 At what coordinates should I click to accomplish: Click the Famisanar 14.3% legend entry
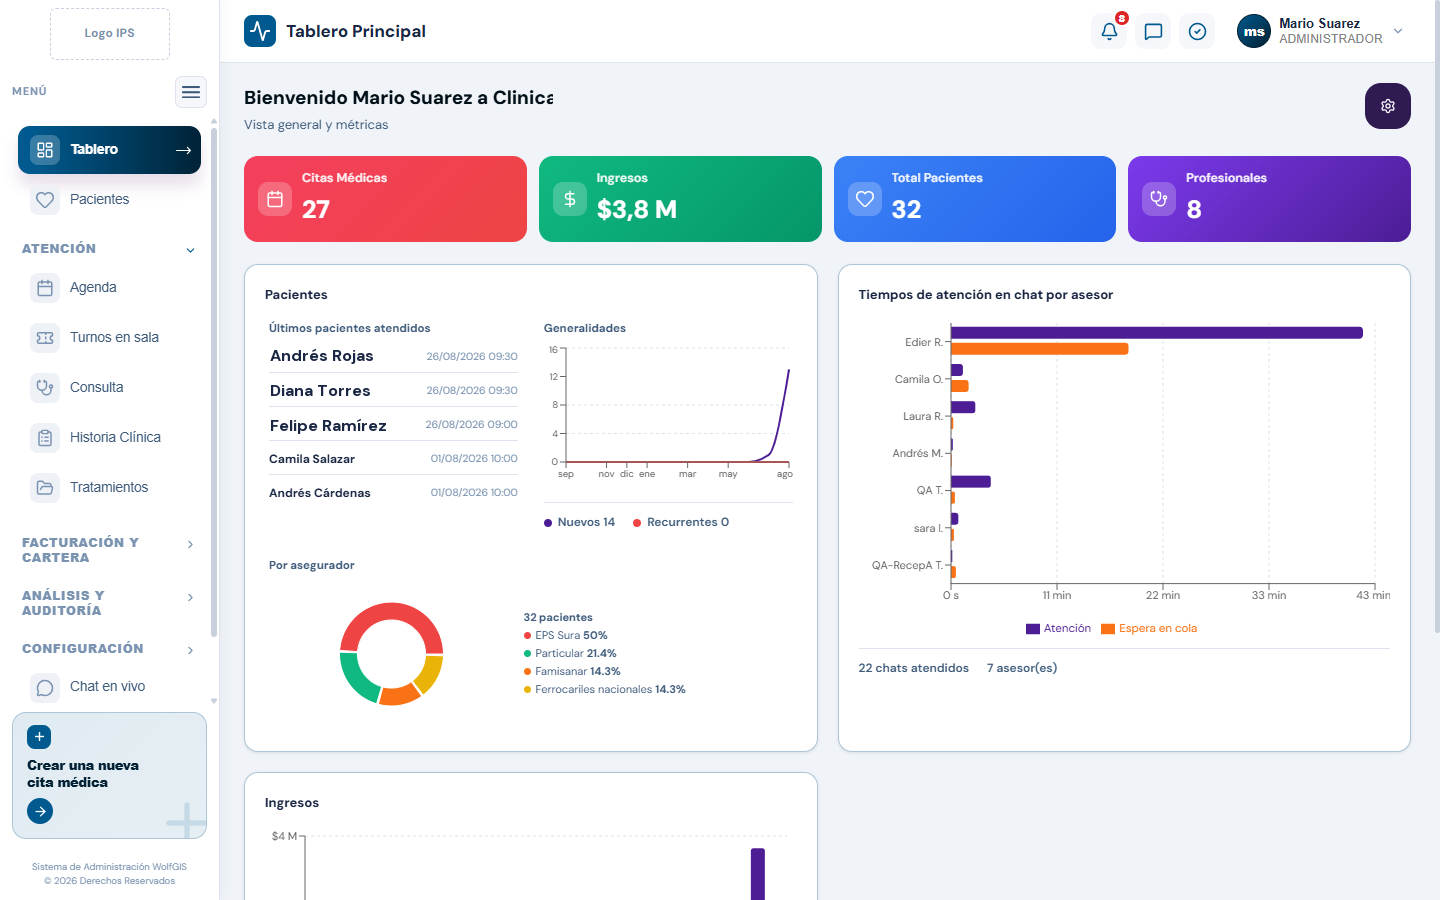pos(572,672)
